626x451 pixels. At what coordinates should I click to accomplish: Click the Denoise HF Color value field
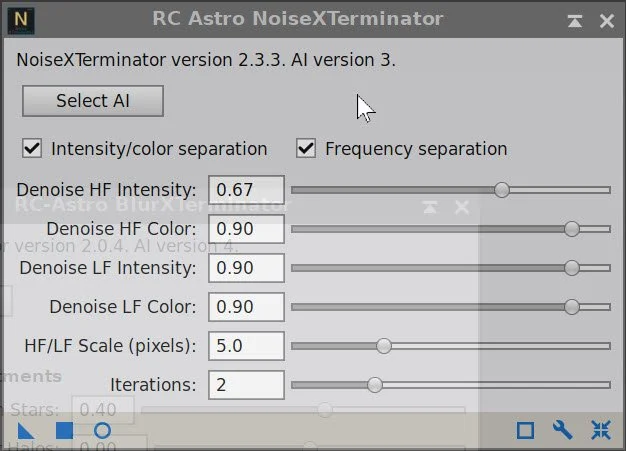coord(246,229)
